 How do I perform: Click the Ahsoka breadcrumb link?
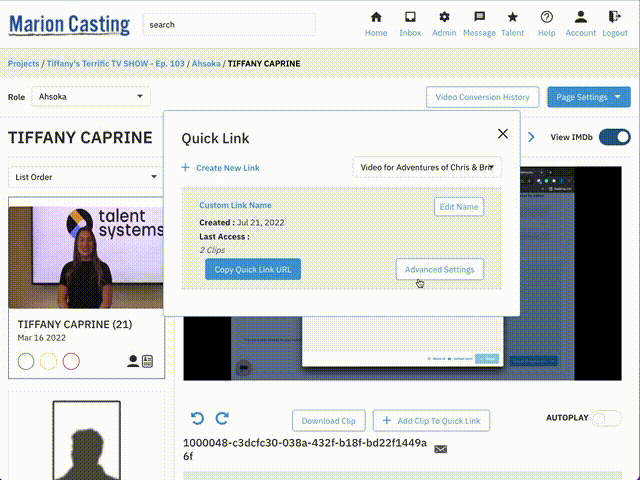tap(206, 64)
